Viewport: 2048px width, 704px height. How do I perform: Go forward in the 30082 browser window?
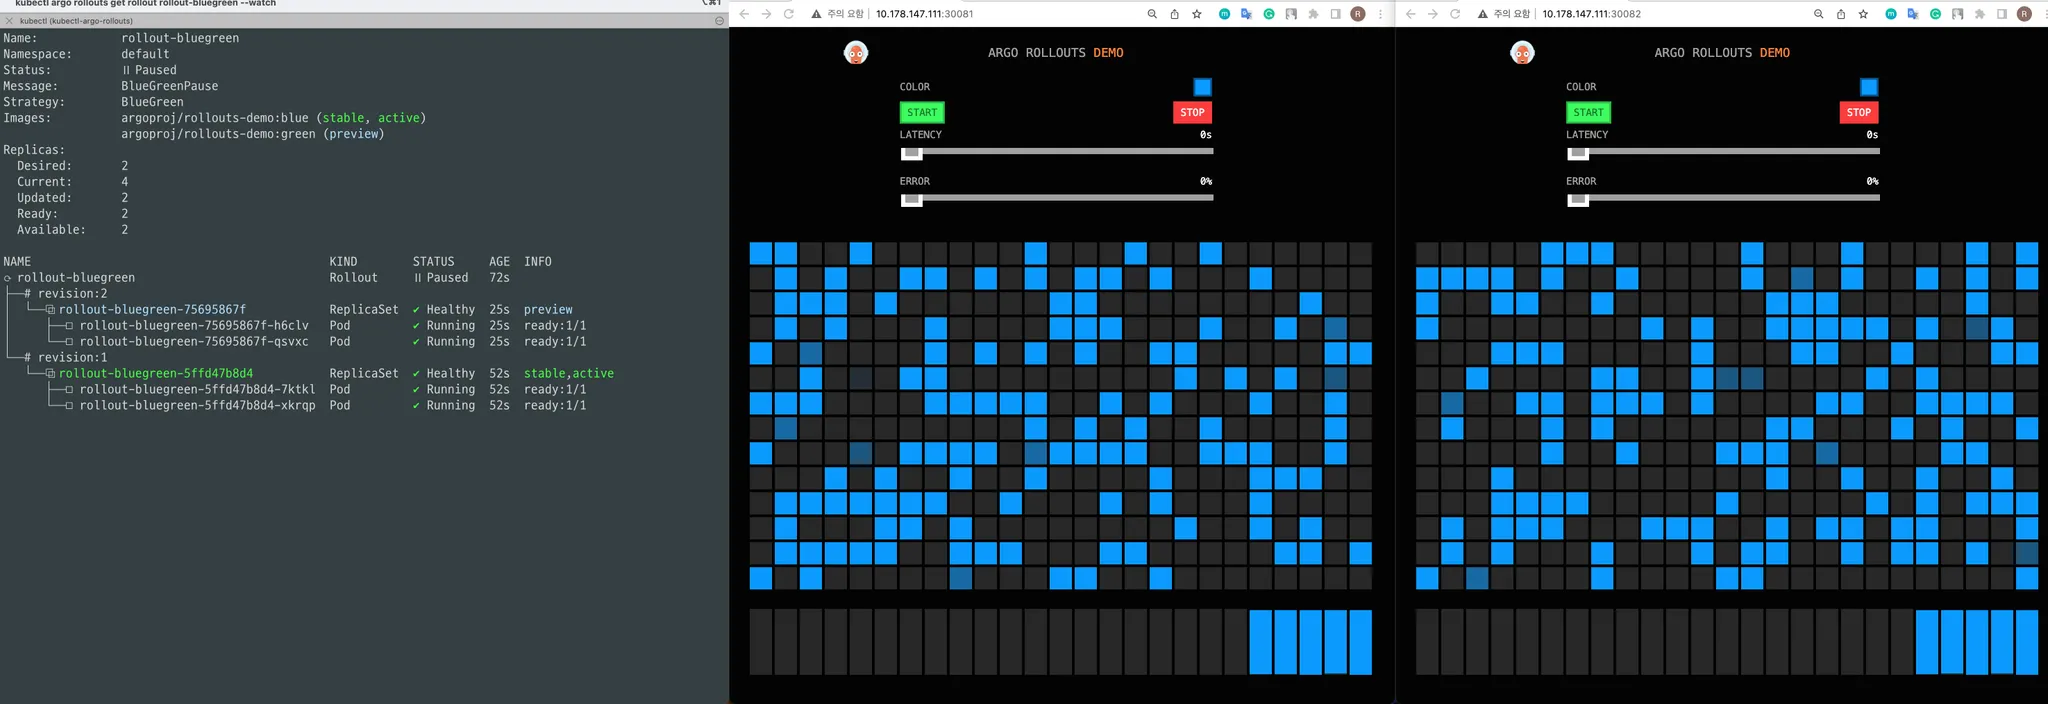[1432, 14]
